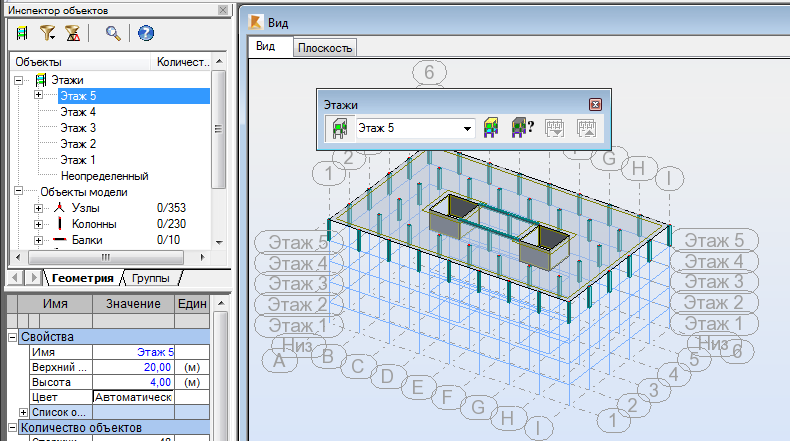Switch to the Вид tab
The height and width of the screenshot is (441, 790).
pos(271,46)
